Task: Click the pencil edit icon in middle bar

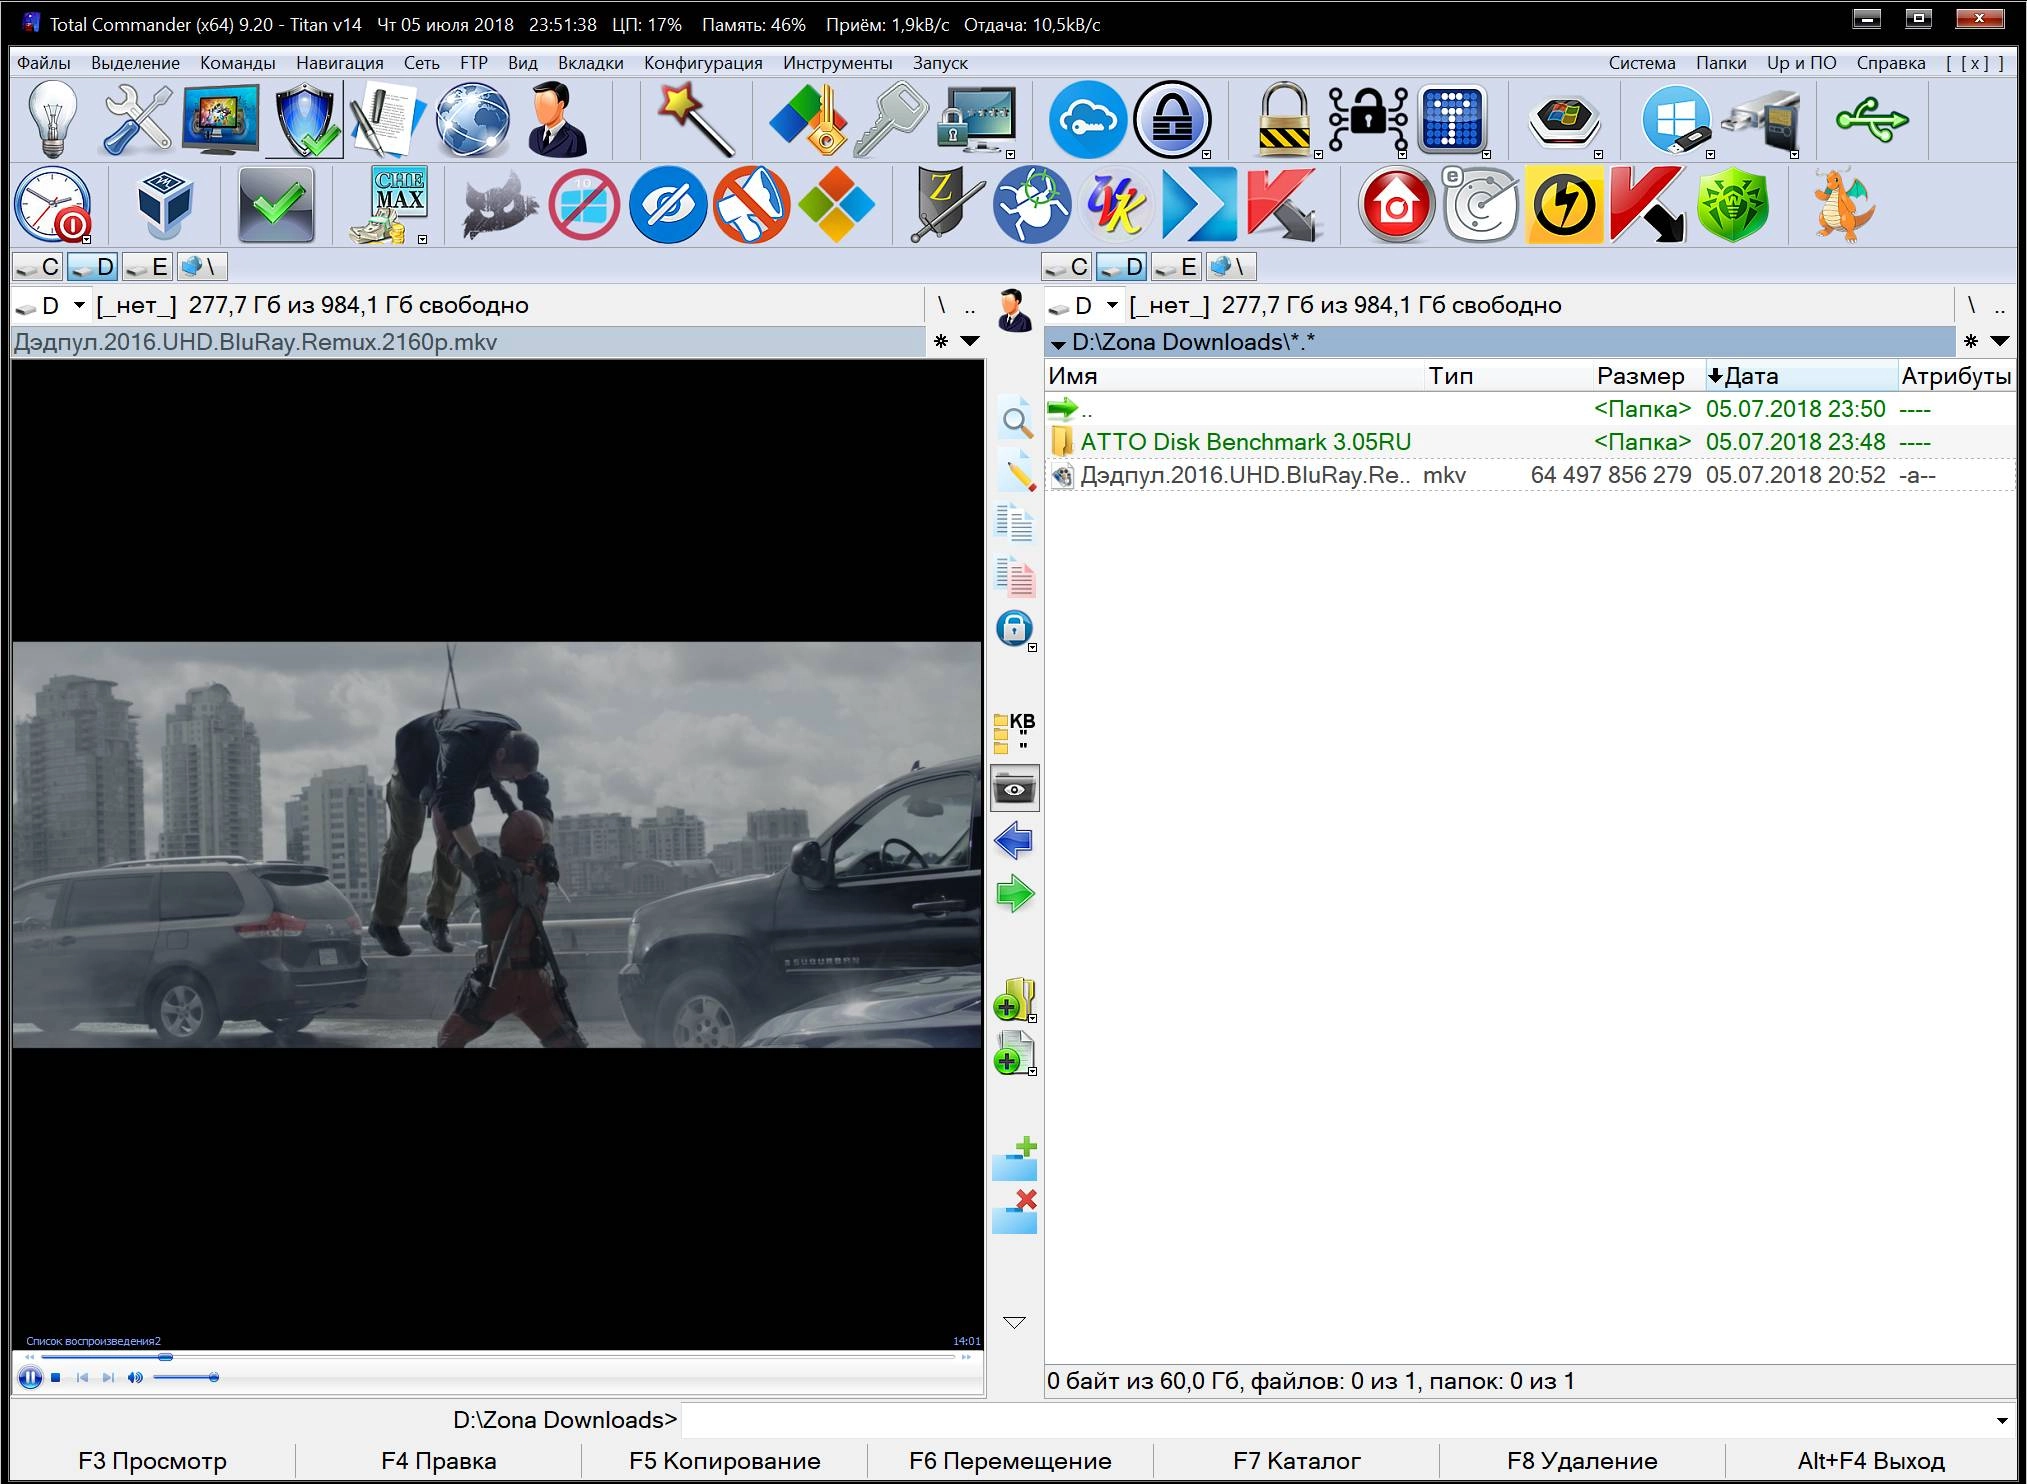Action: 1015,472
